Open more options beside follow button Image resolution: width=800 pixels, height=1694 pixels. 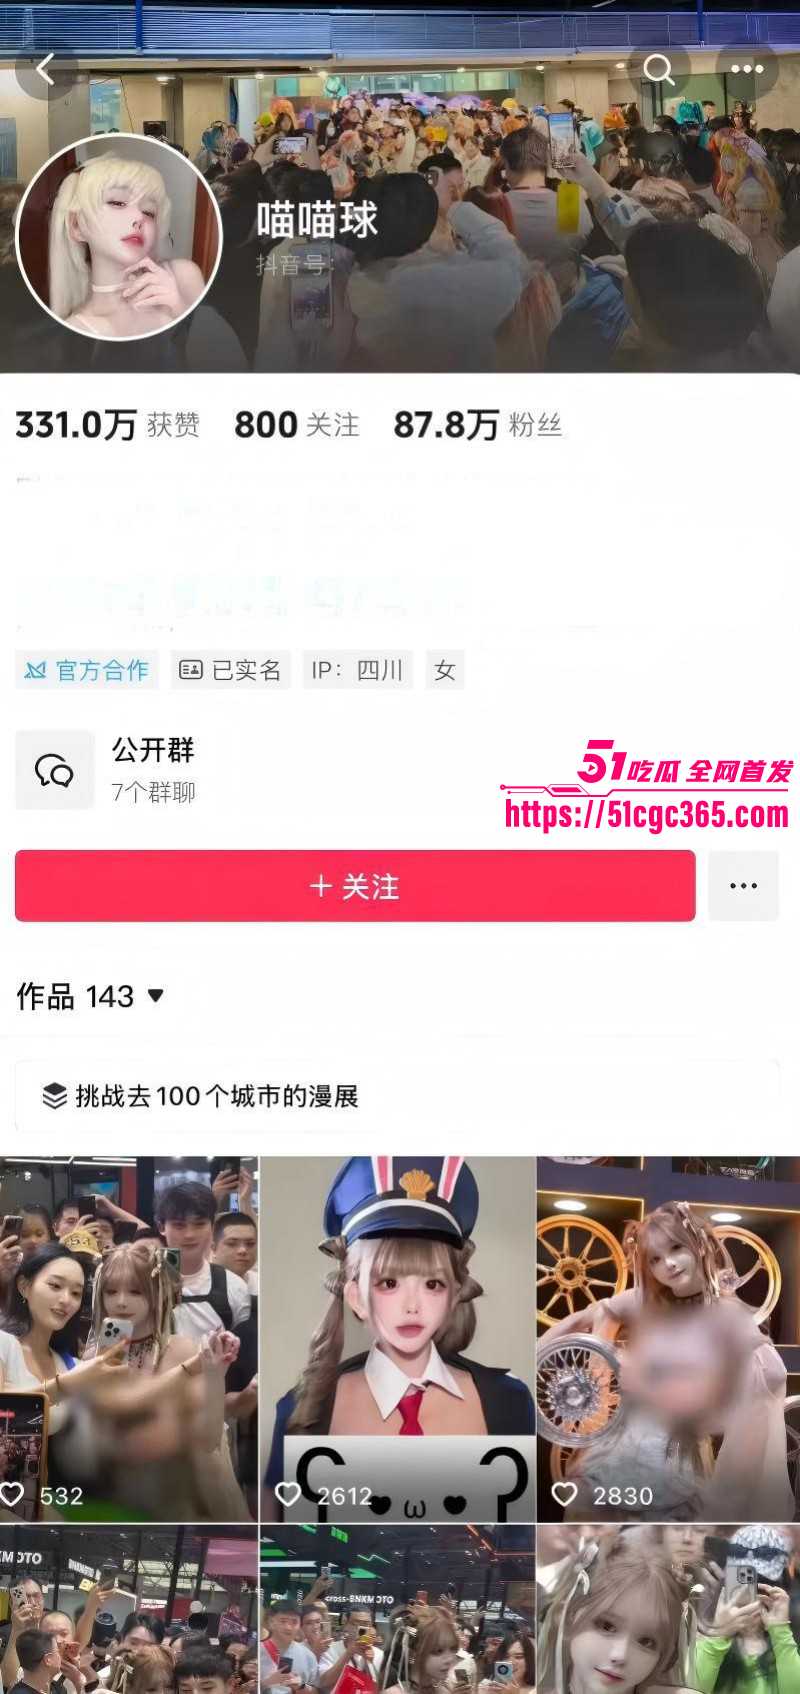[x=743, y=886]
